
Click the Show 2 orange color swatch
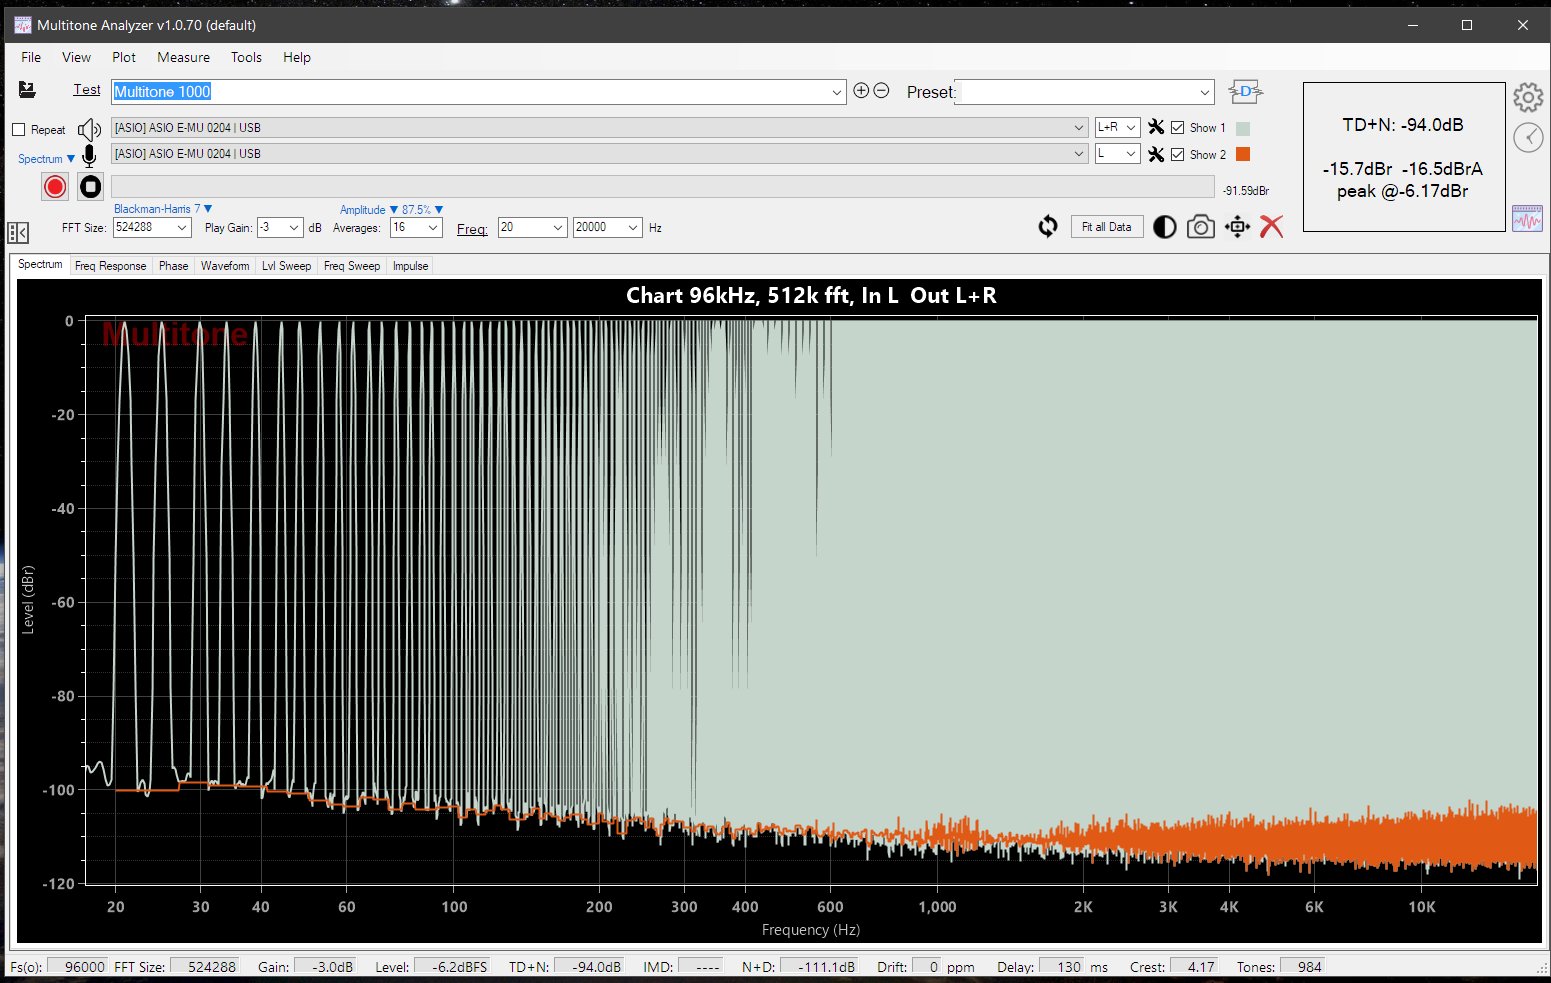click(x=1243, y=154)
